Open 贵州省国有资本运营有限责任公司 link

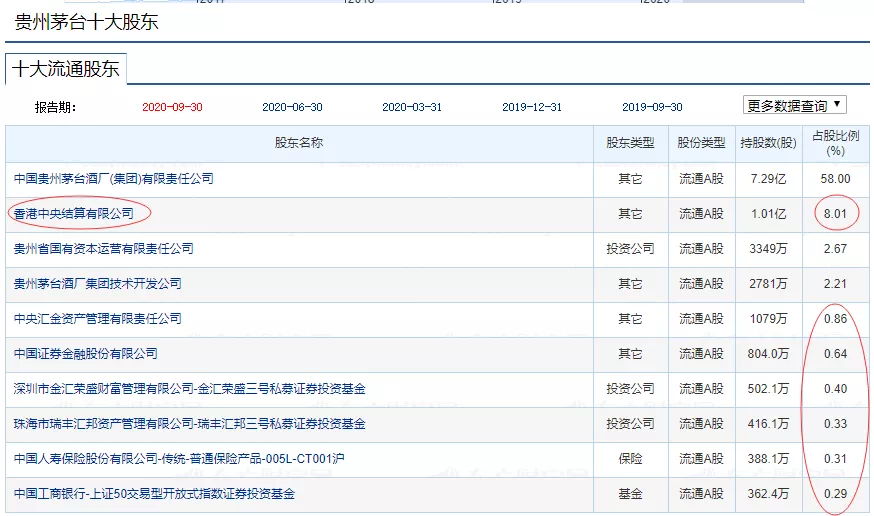coord(104,249)
